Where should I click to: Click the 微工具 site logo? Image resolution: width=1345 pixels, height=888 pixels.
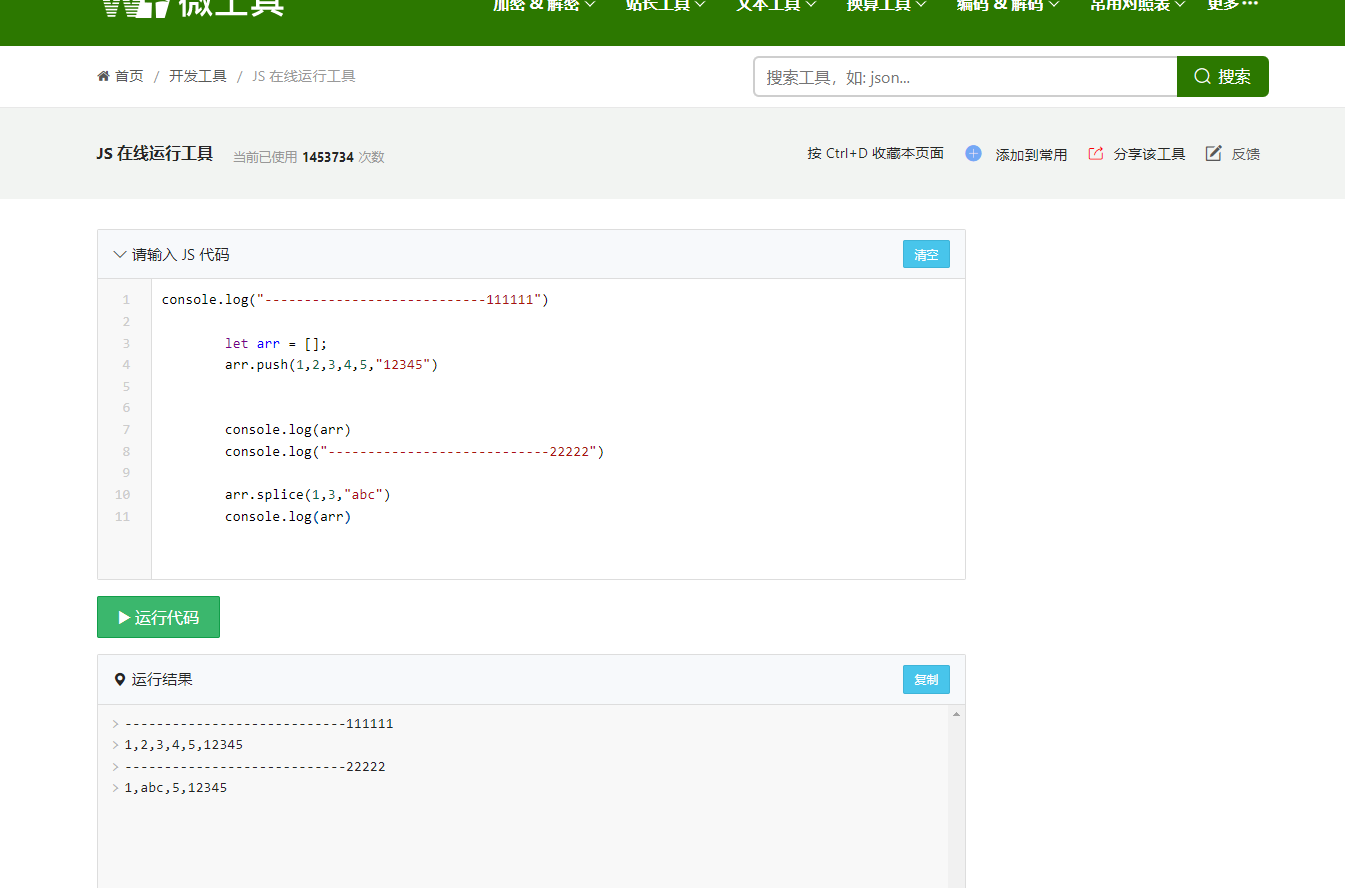tap(192, 6)
